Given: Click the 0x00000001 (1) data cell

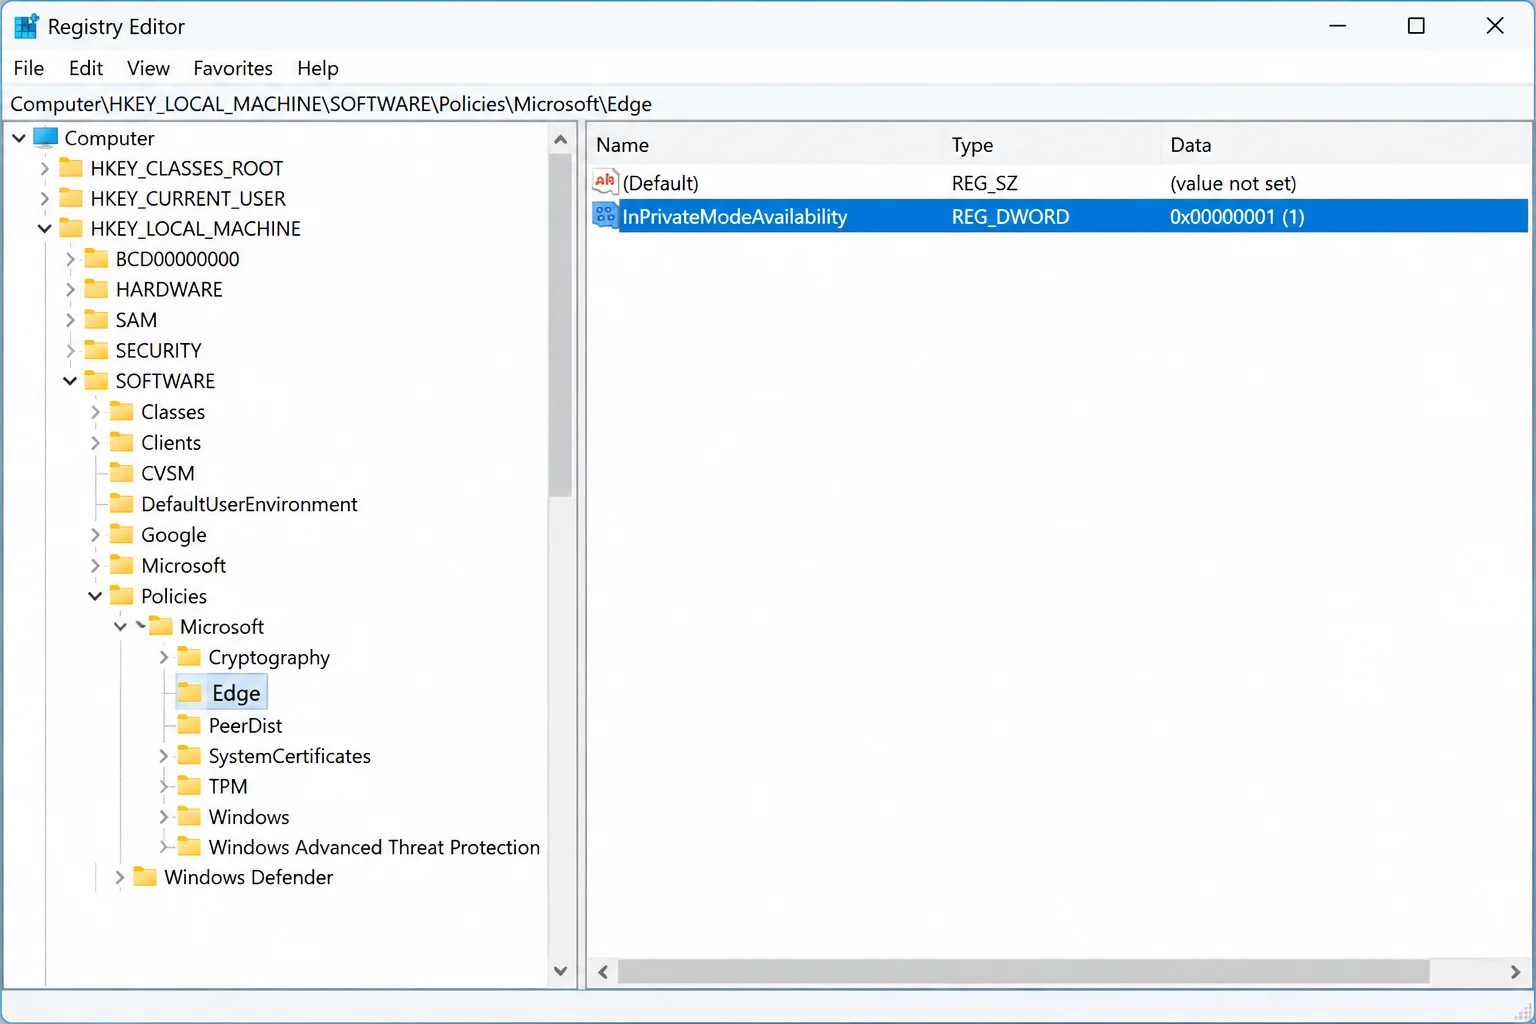Looking at the screenshot, I should [1237, 216].
